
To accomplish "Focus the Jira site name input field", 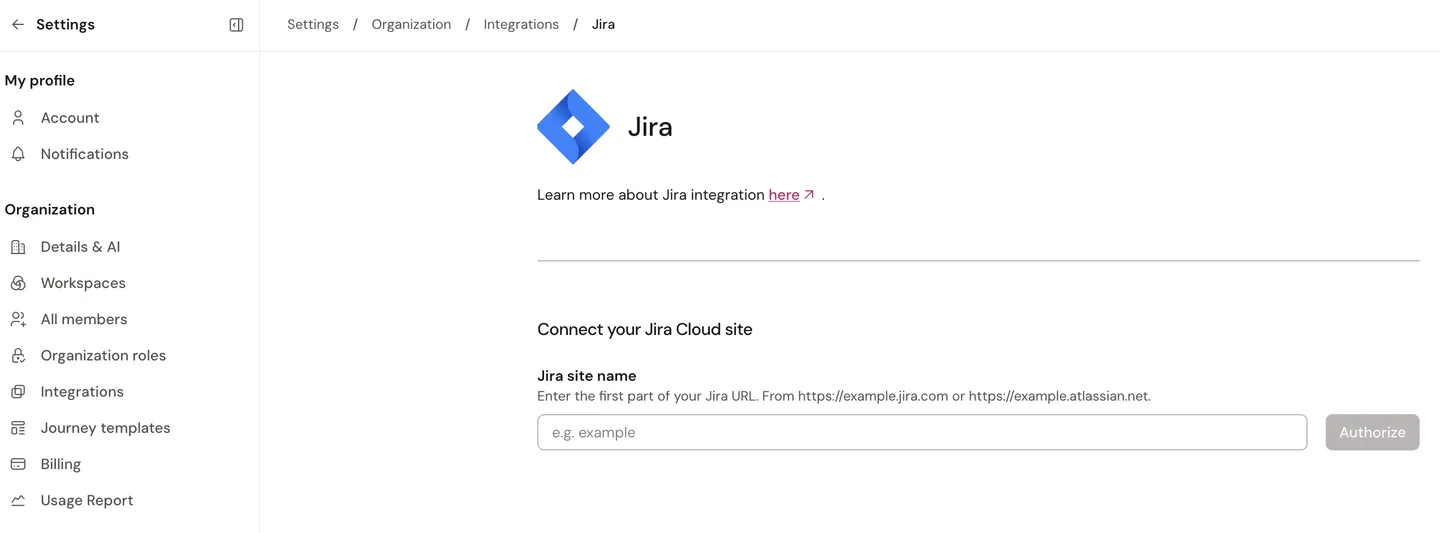I will [922, 432].
